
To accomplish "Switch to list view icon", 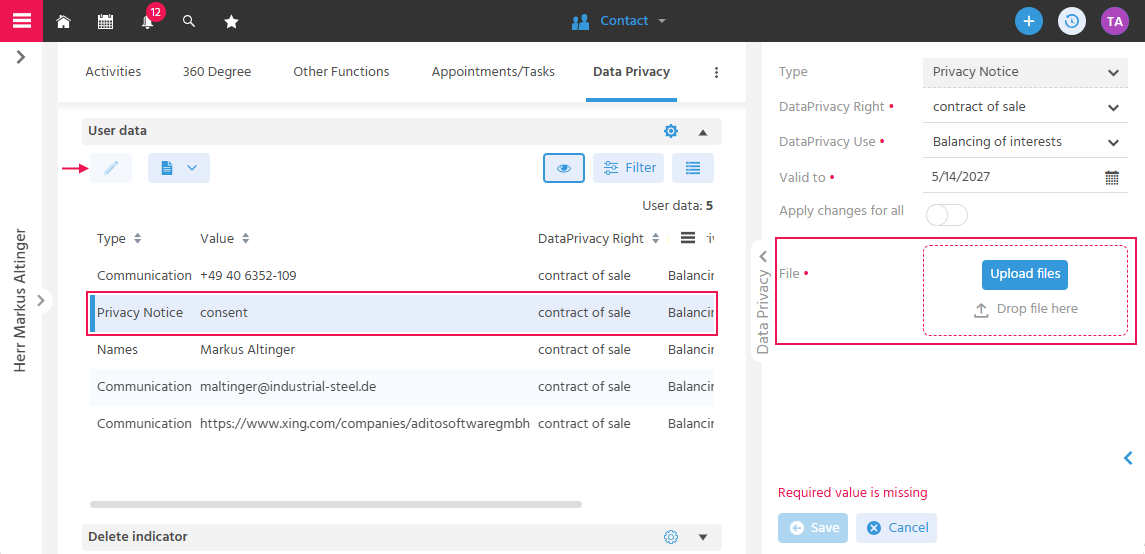I will tap(693, 168).
